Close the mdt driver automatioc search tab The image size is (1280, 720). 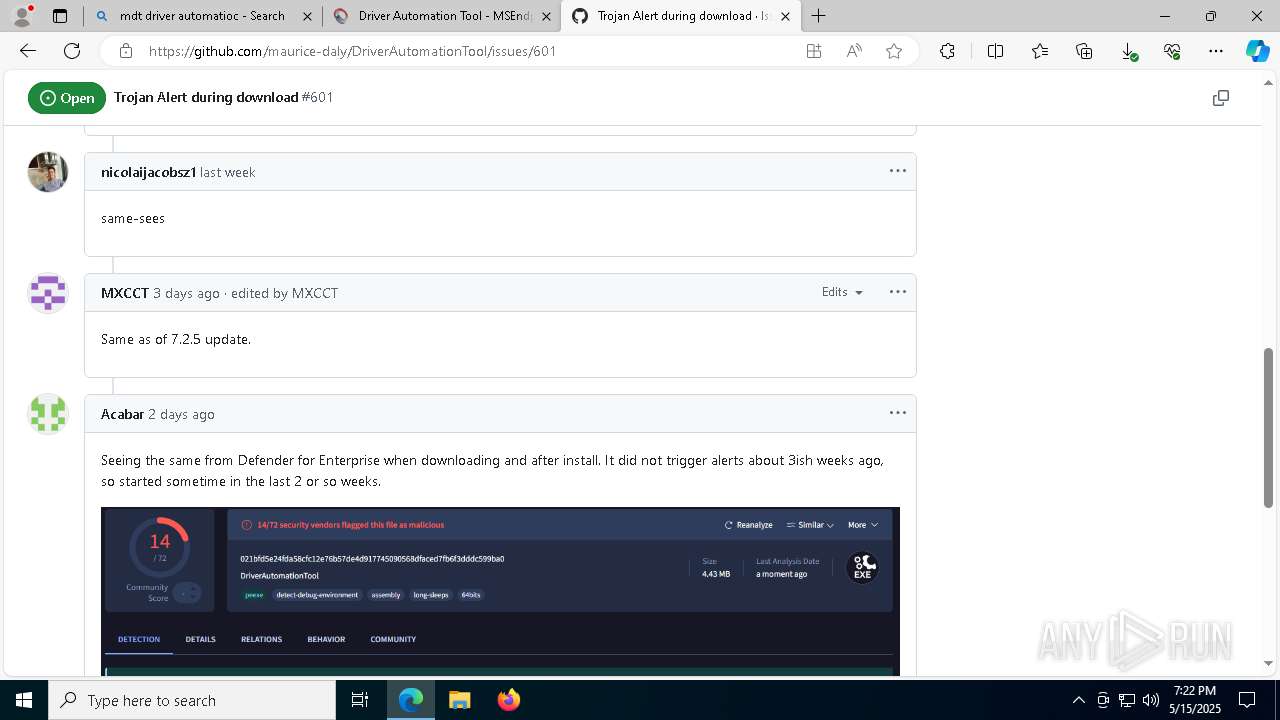308,16
